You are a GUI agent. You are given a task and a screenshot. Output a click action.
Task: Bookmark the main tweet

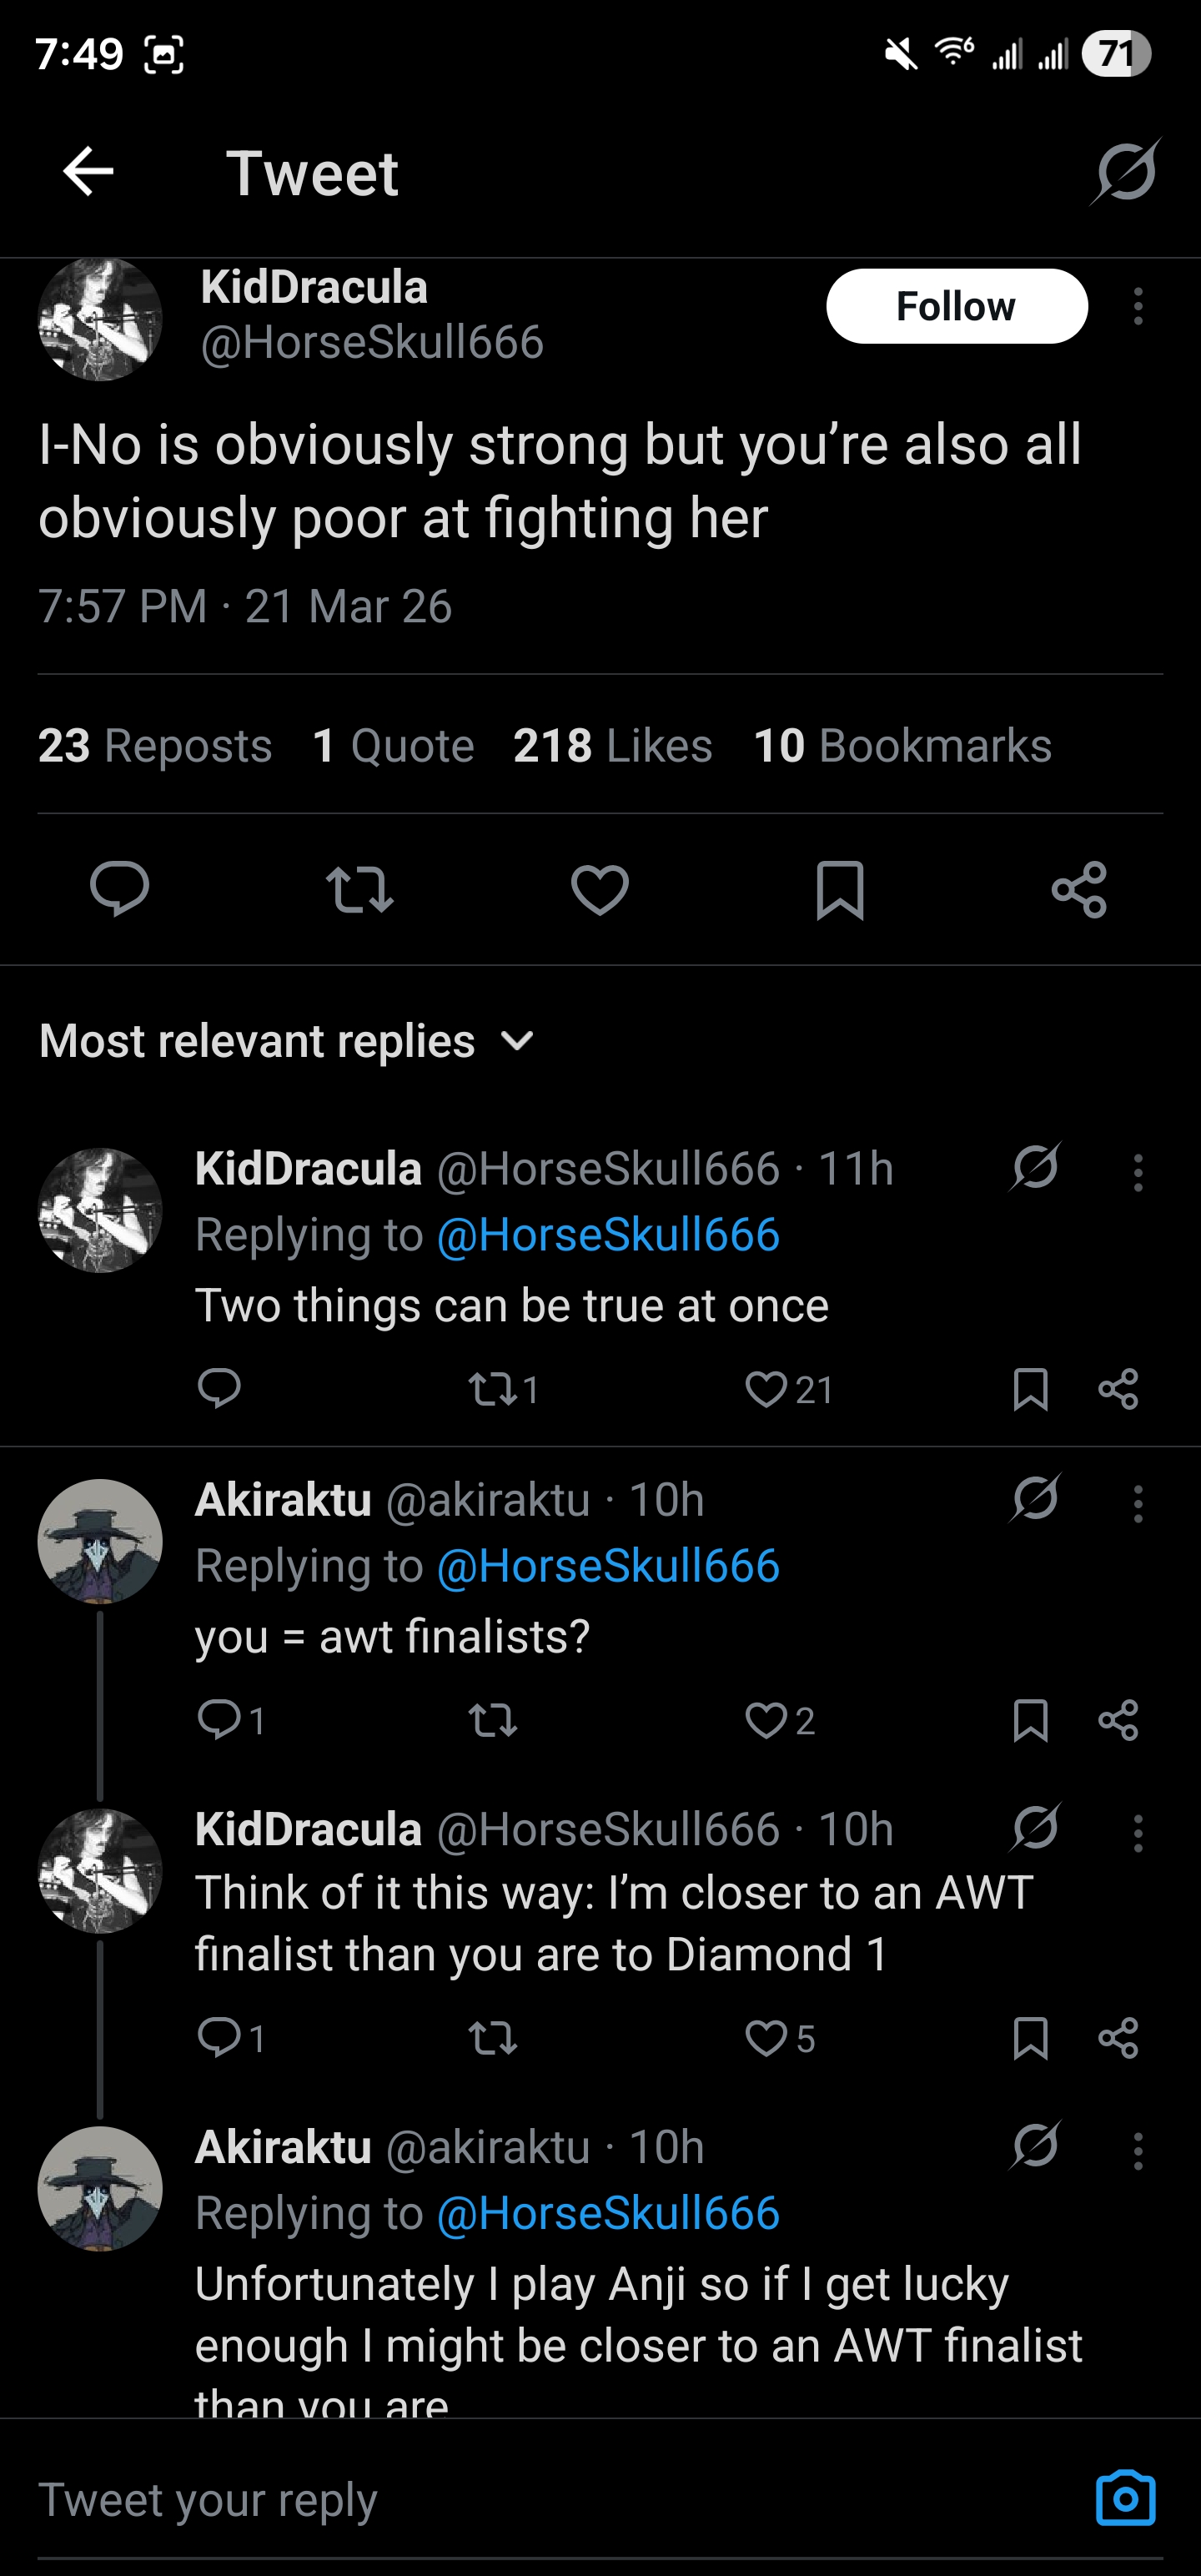pos(839,888)
